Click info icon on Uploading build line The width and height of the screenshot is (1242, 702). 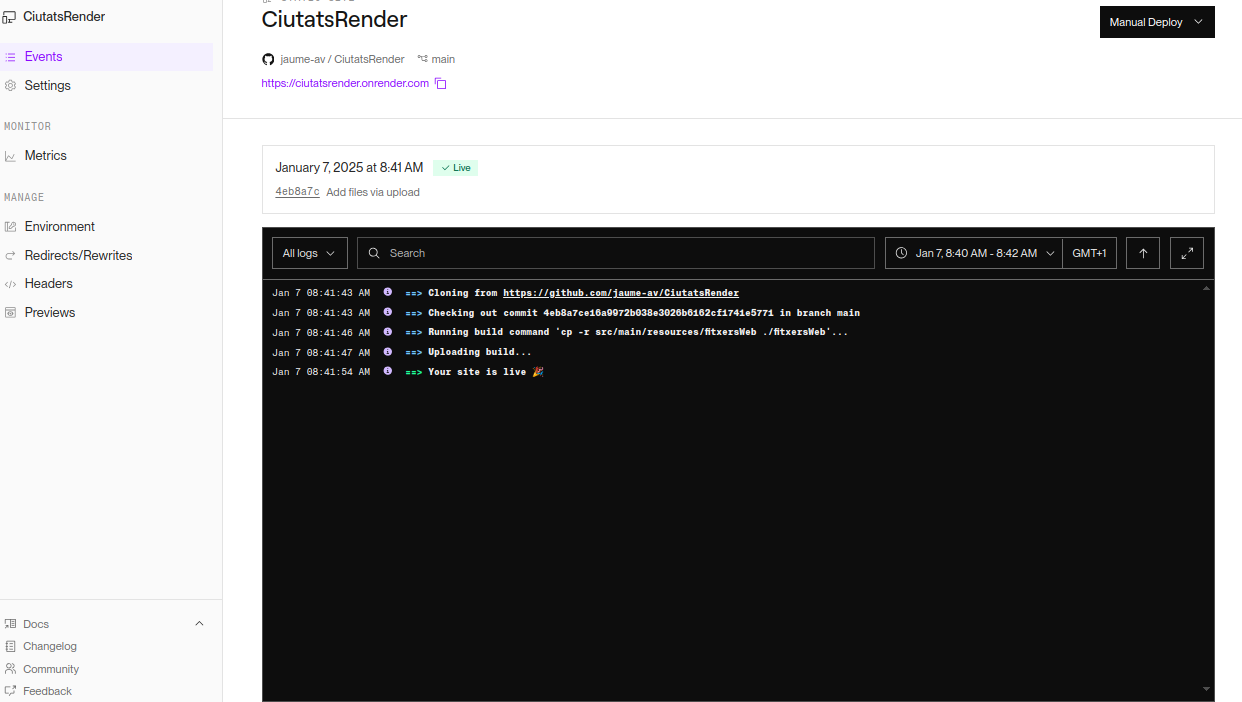pyautogui.click(x=388, y=351)
